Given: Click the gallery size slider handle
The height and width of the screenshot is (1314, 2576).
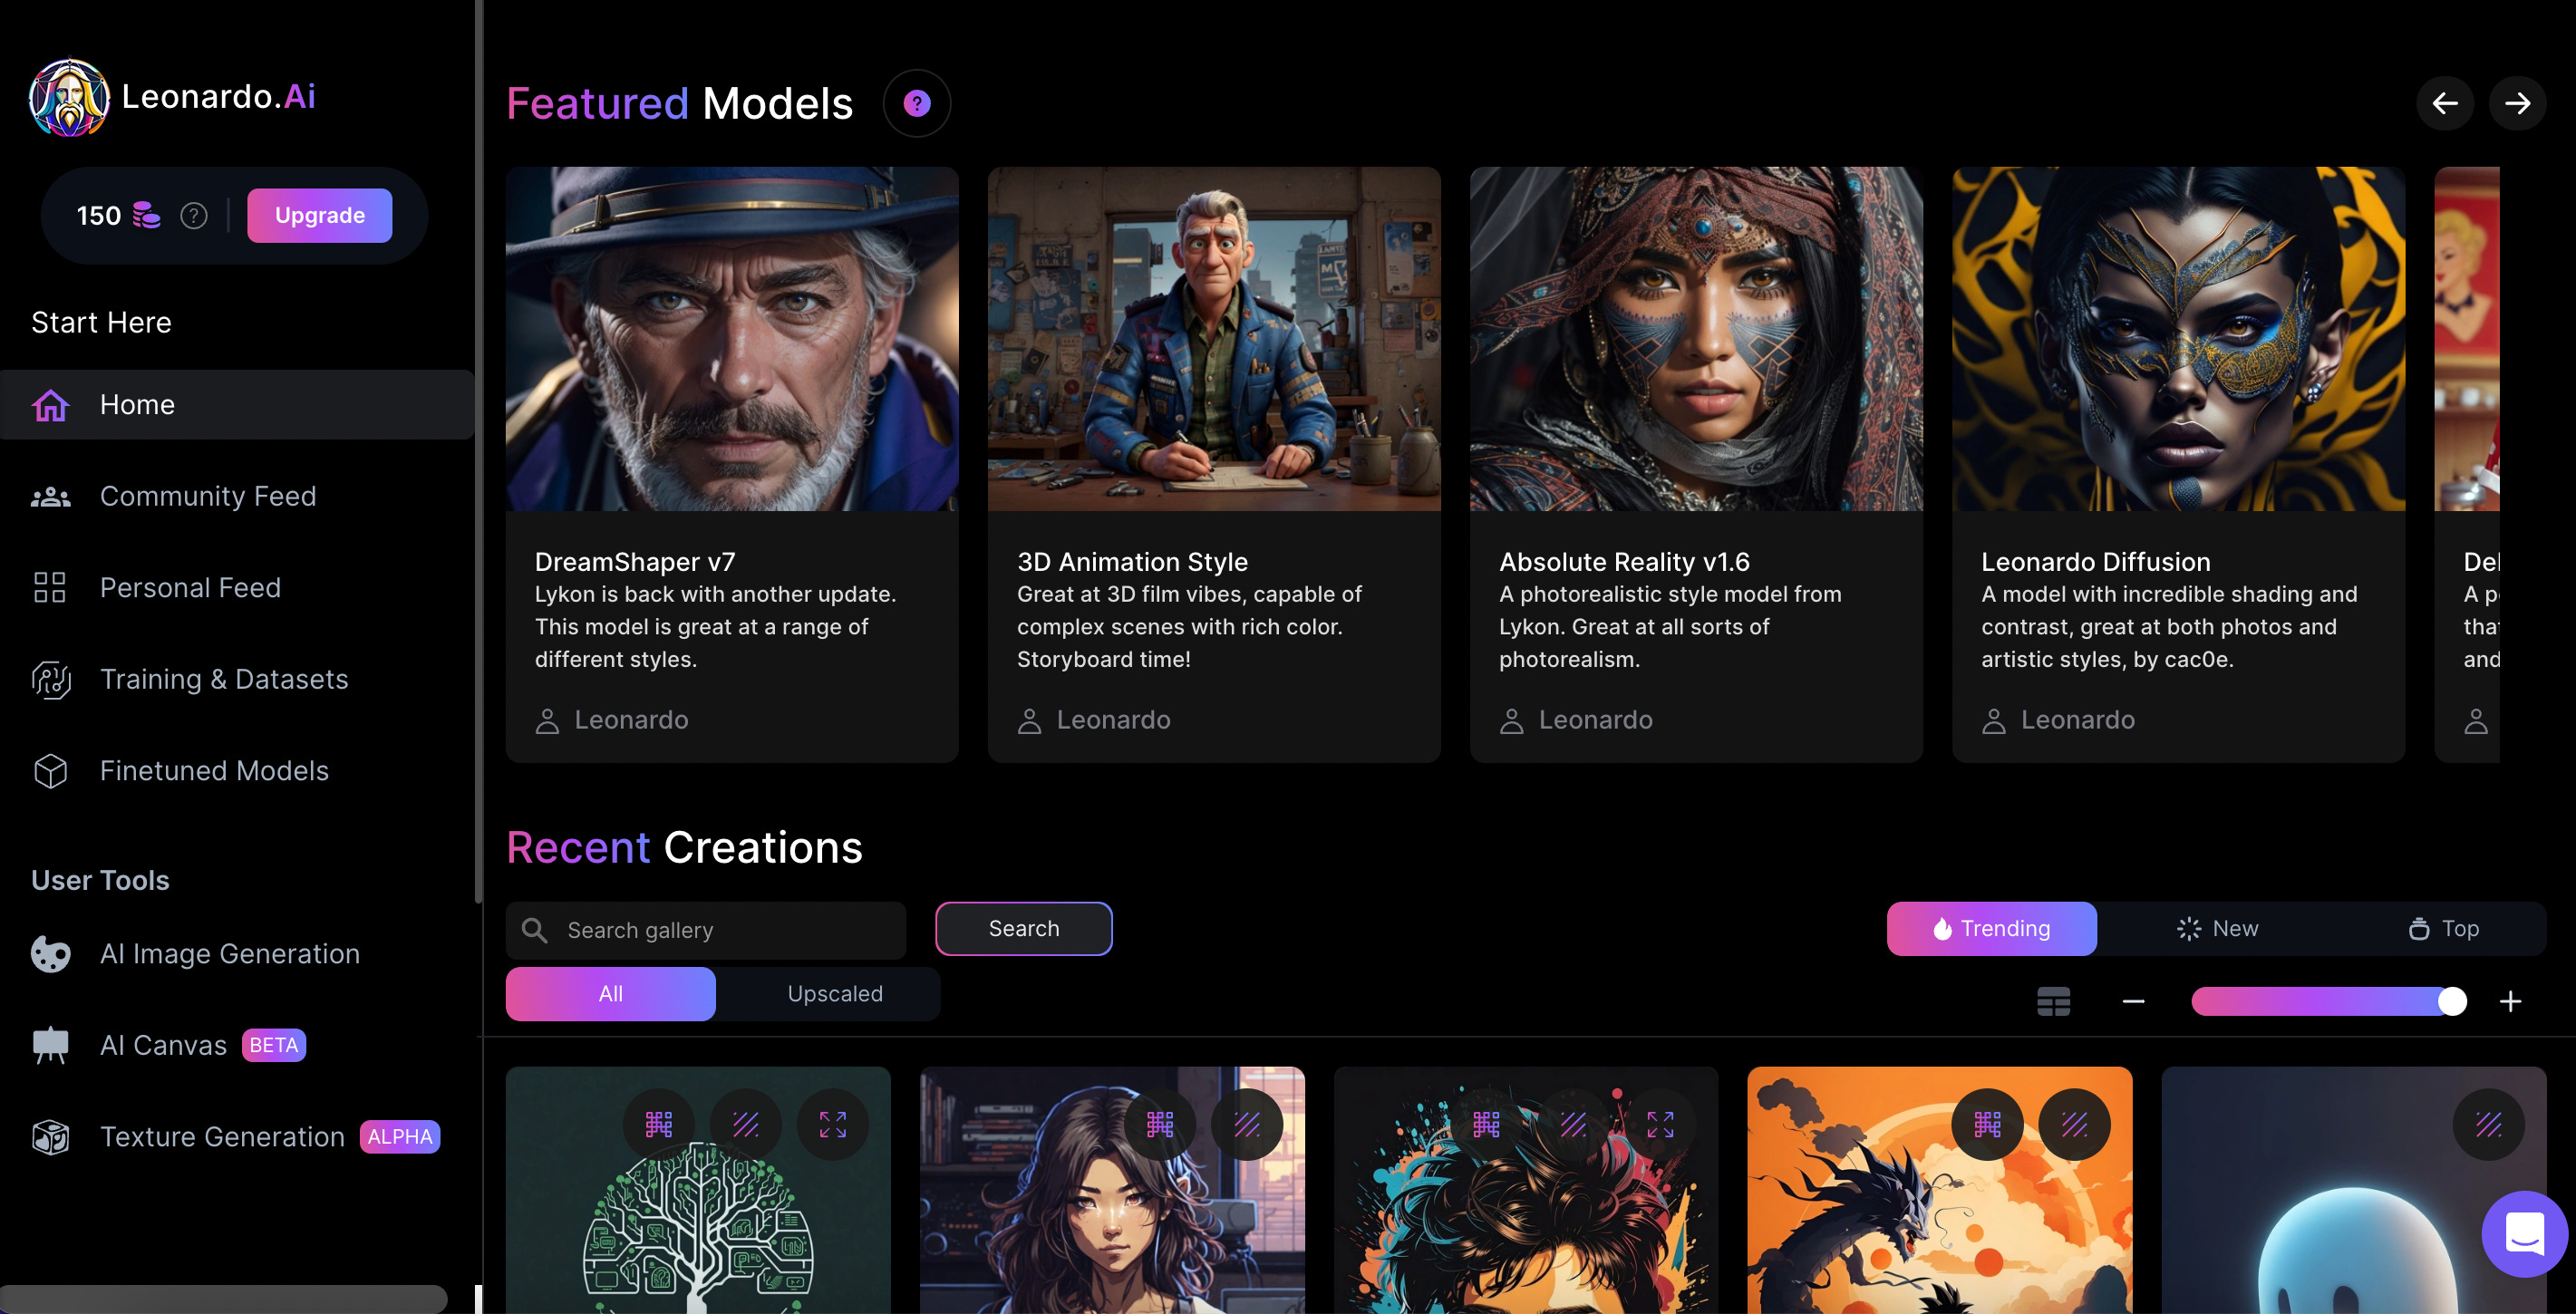Looking at the screenshot, I should coord(2451,1001).
